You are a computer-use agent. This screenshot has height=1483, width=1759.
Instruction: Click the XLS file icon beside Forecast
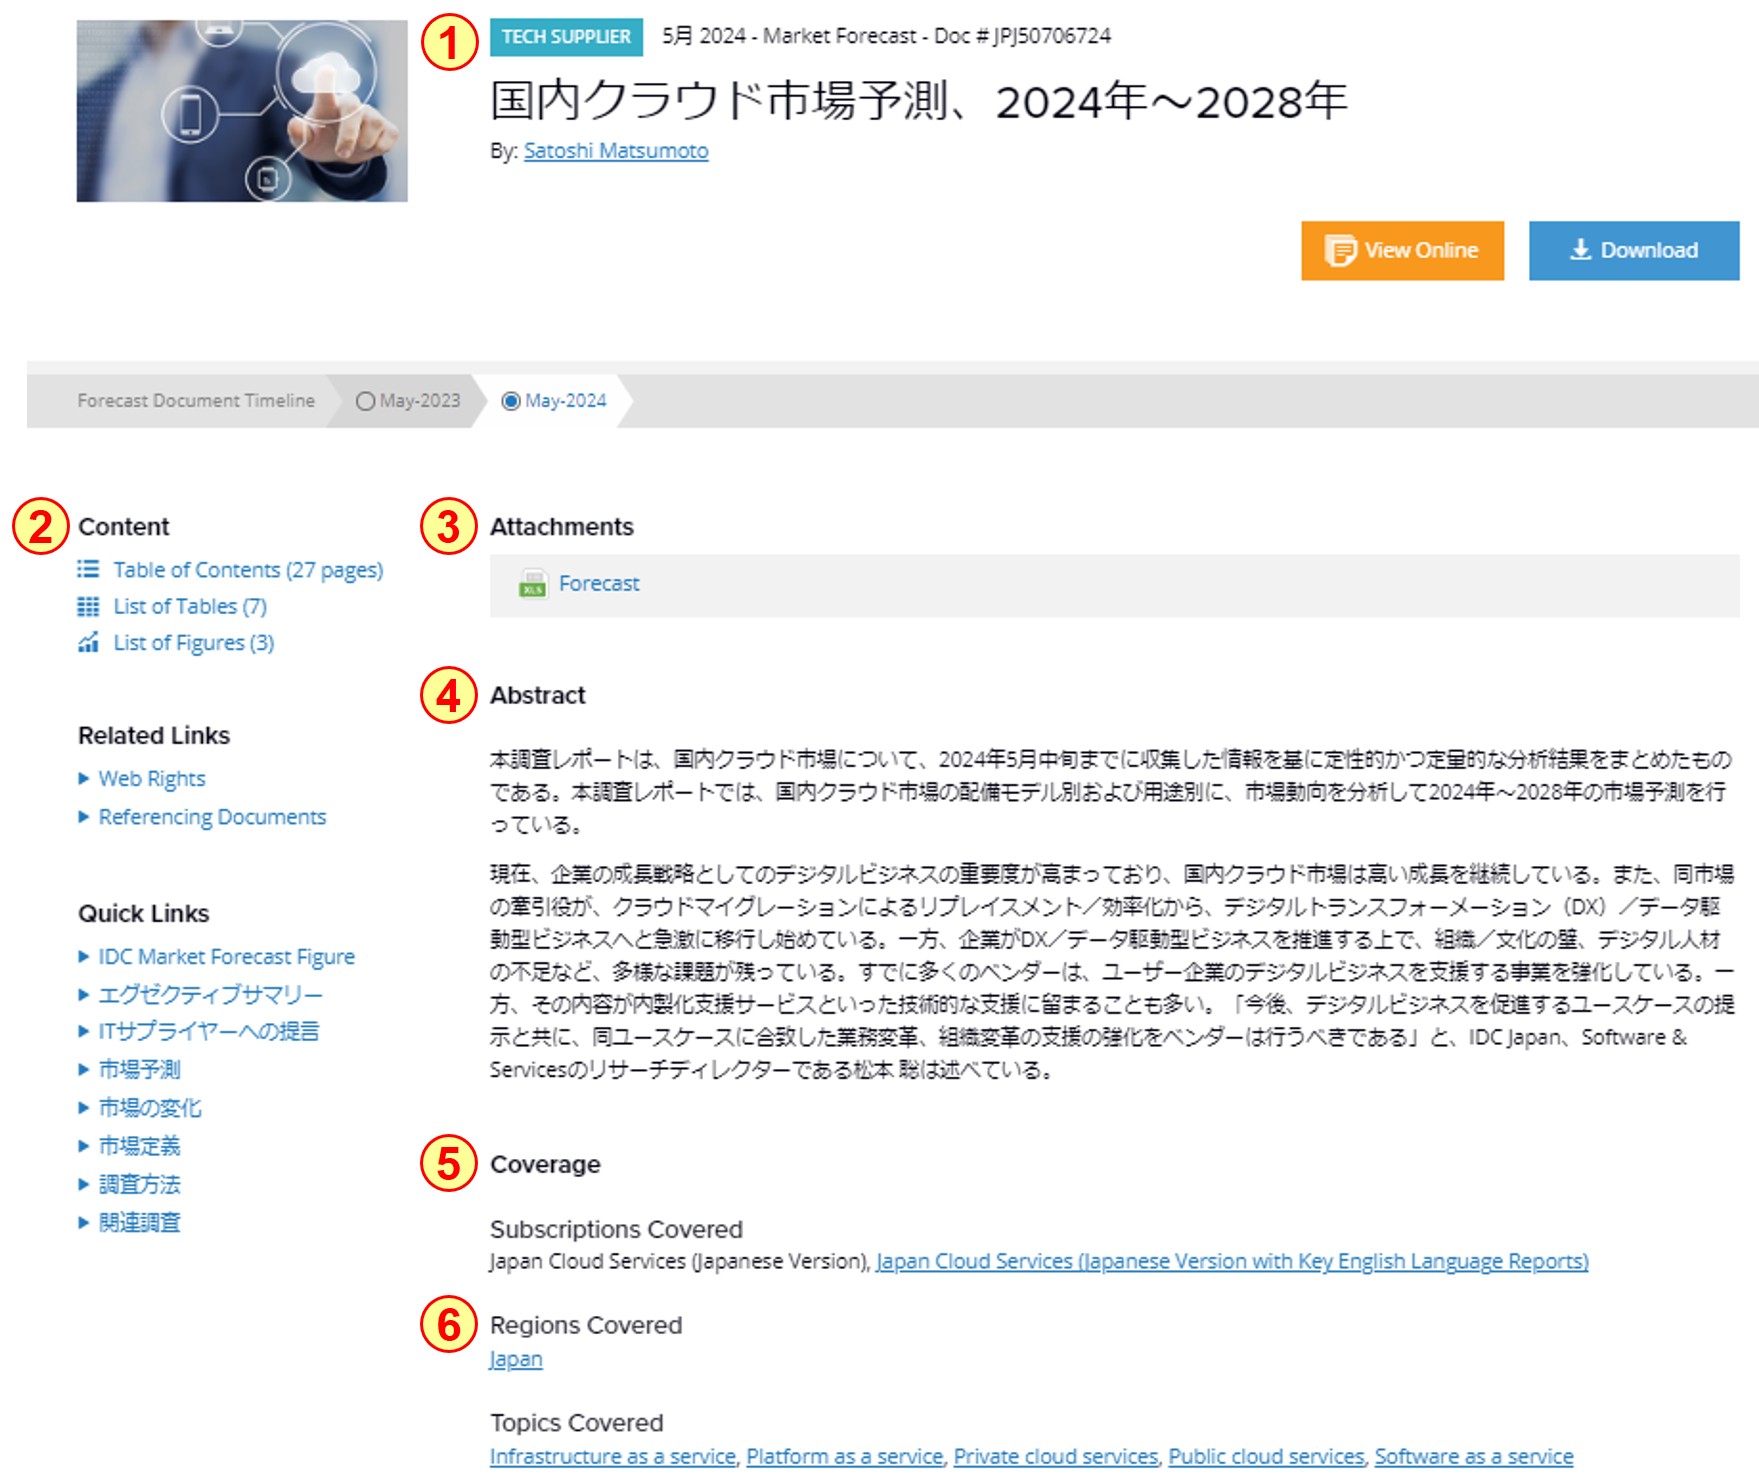pyautogui.click(x=533, y=584)
